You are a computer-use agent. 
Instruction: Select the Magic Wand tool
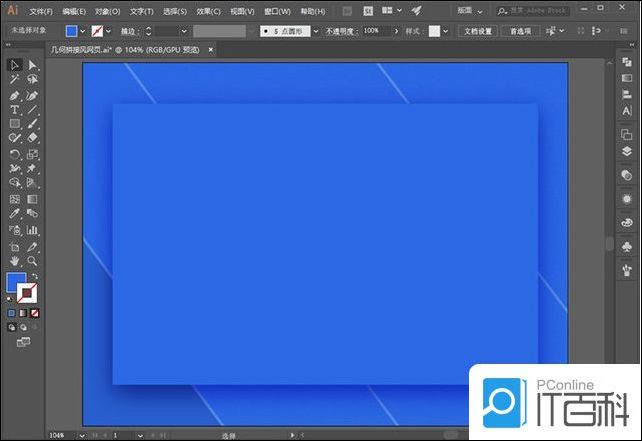[15, 79]
